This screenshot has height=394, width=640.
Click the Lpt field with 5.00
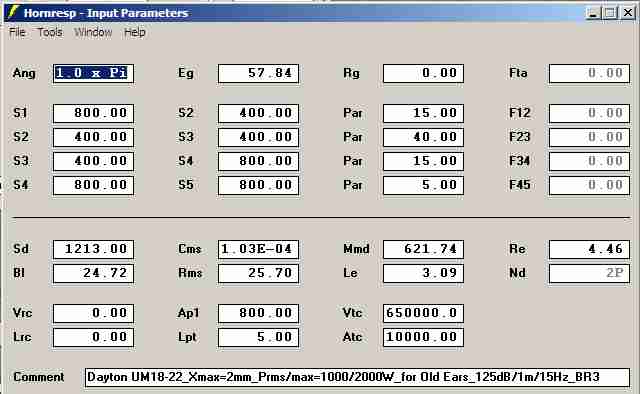[x=258, y=338]
